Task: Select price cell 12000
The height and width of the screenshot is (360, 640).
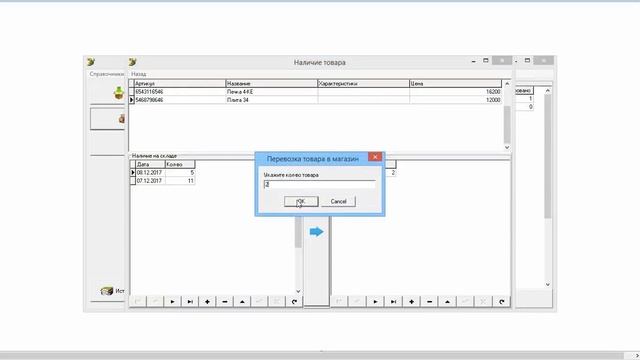Action: tap(456, 100)
